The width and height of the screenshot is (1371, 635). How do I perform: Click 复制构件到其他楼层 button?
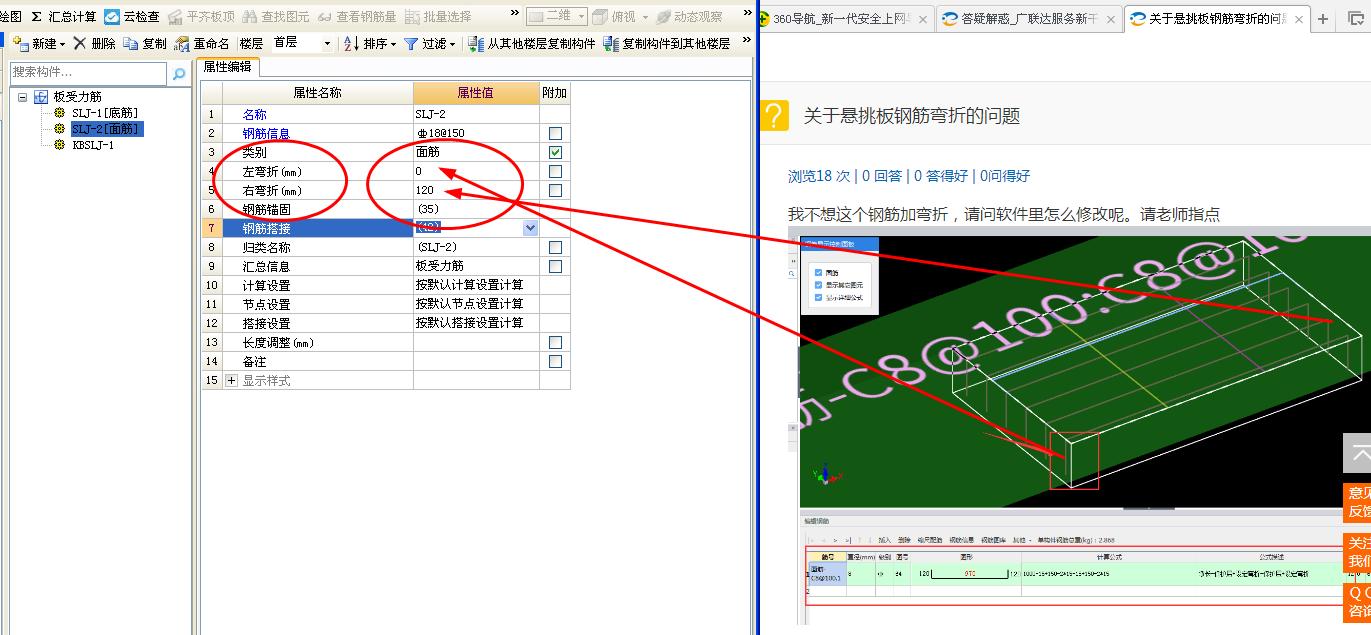coord(667,44)
